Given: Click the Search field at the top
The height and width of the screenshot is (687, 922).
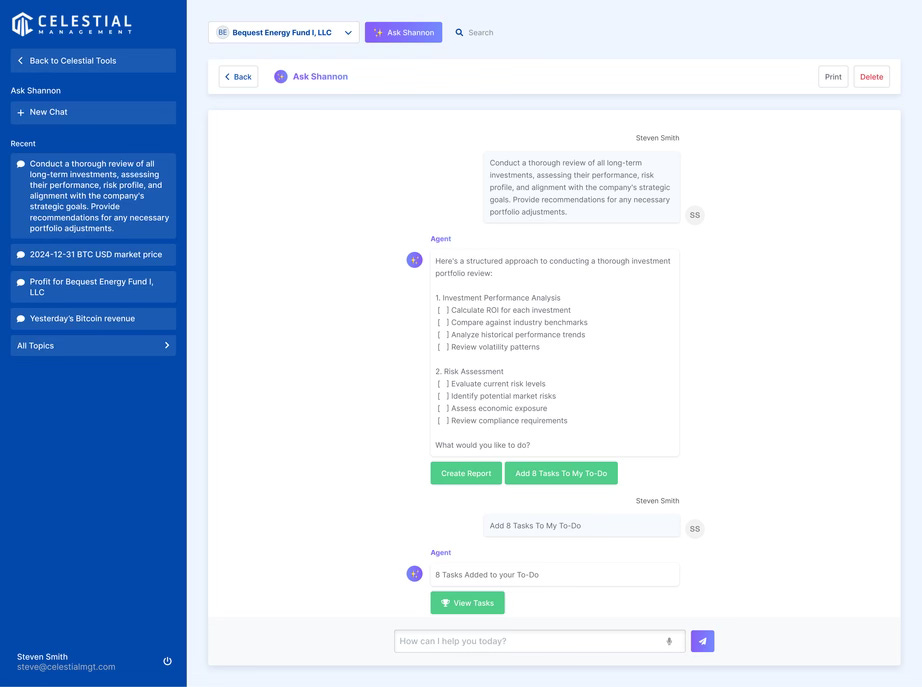Looking at the screenshot, I should click(480, 32).
